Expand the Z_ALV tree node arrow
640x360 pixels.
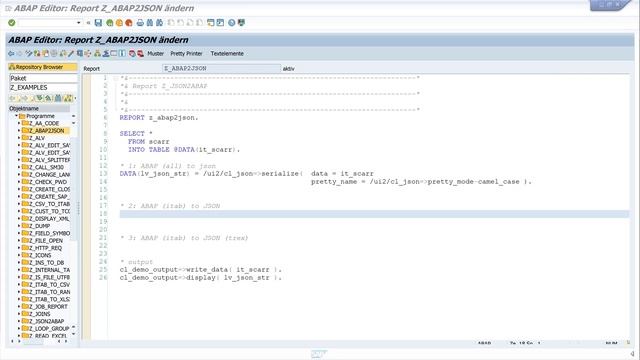tap(19, 138)
